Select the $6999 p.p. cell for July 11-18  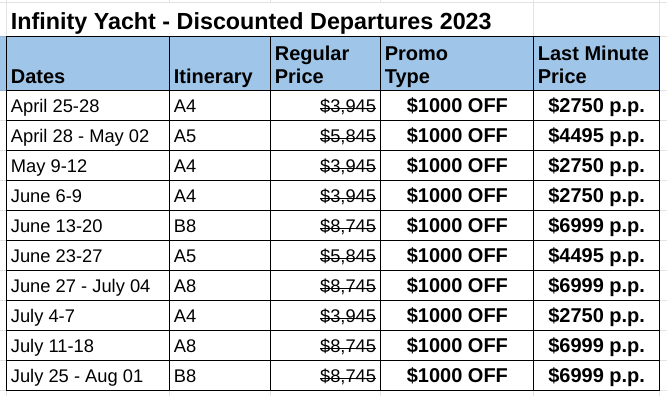click(x=596, y=345)
